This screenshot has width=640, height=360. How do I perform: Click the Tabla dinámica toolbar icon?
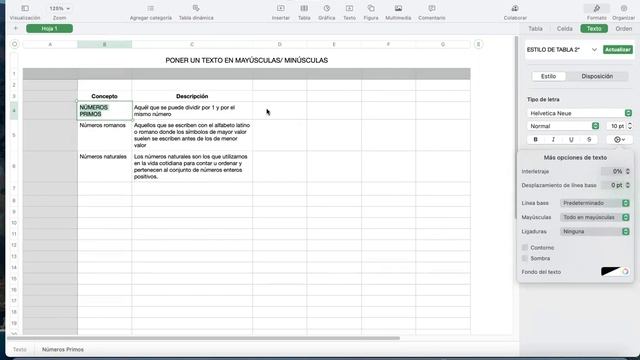click(x=196, y=9)
